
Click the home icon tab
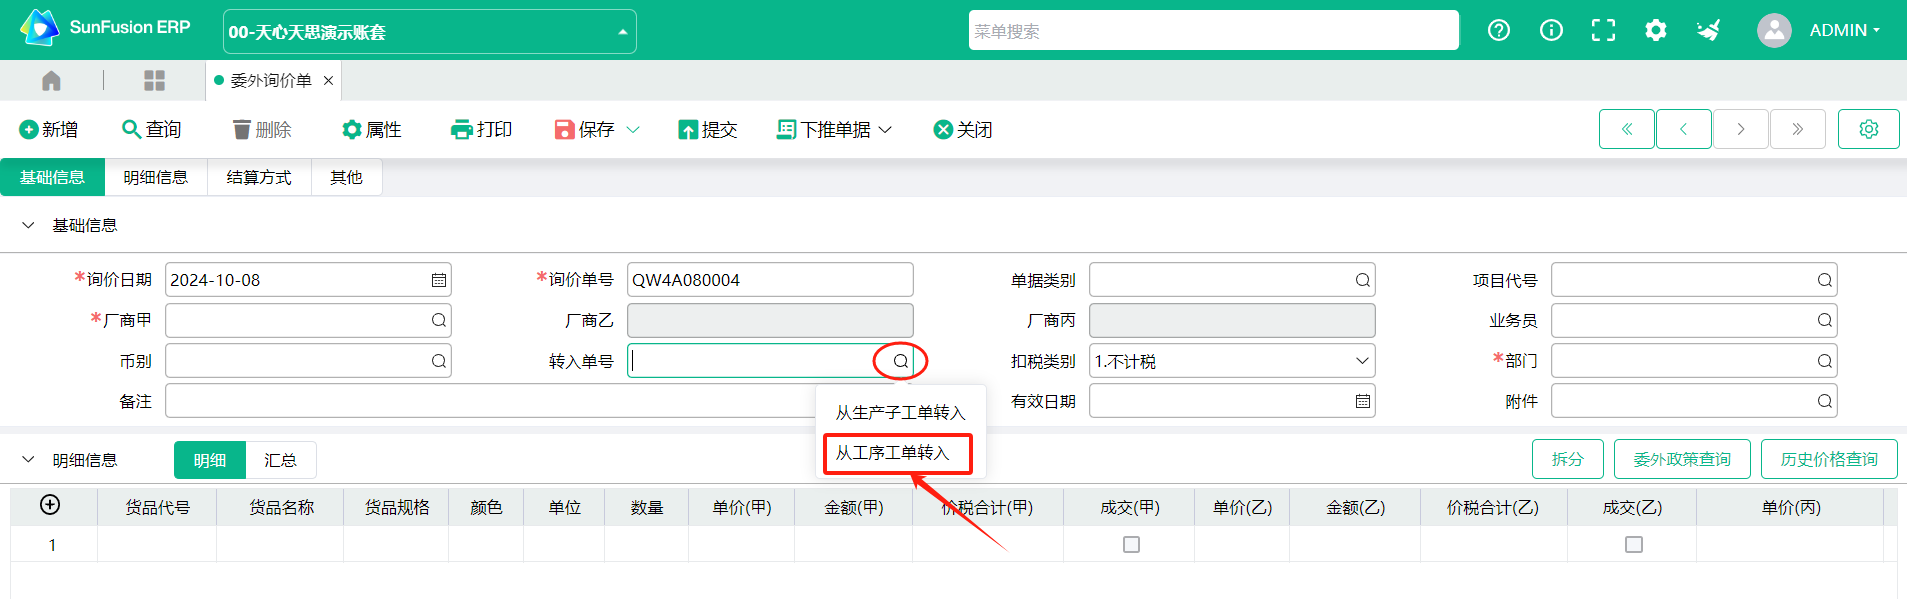coord(52,81)
